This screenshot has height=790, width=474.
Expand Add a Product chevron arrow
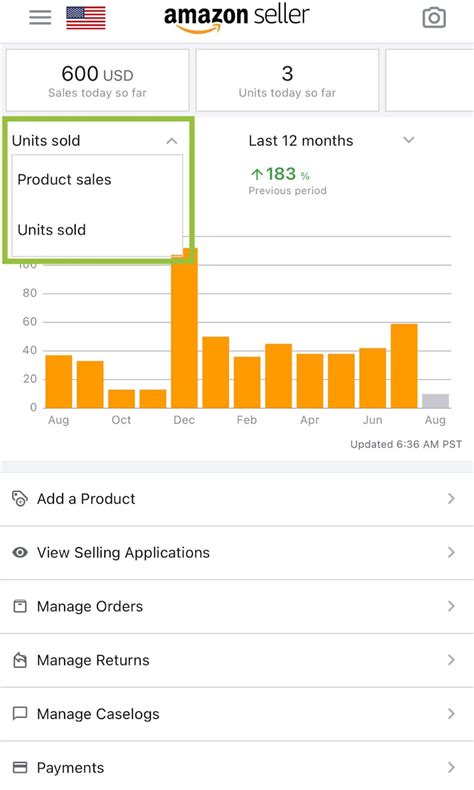451,498
